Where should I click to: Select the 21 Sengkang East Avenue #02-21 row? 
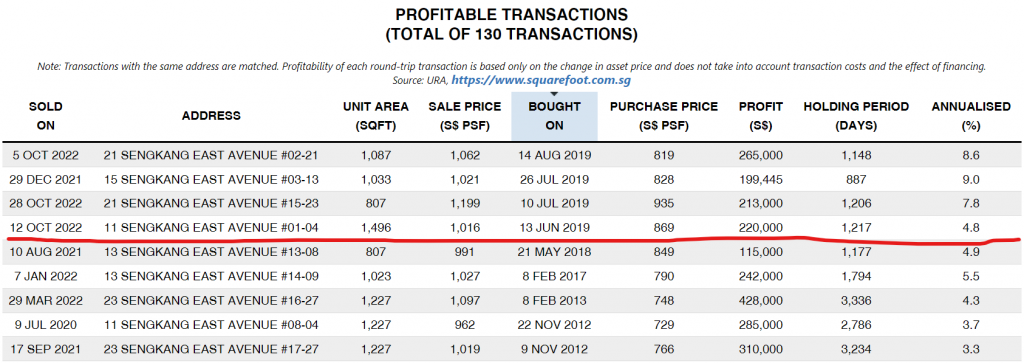[512, 155]
